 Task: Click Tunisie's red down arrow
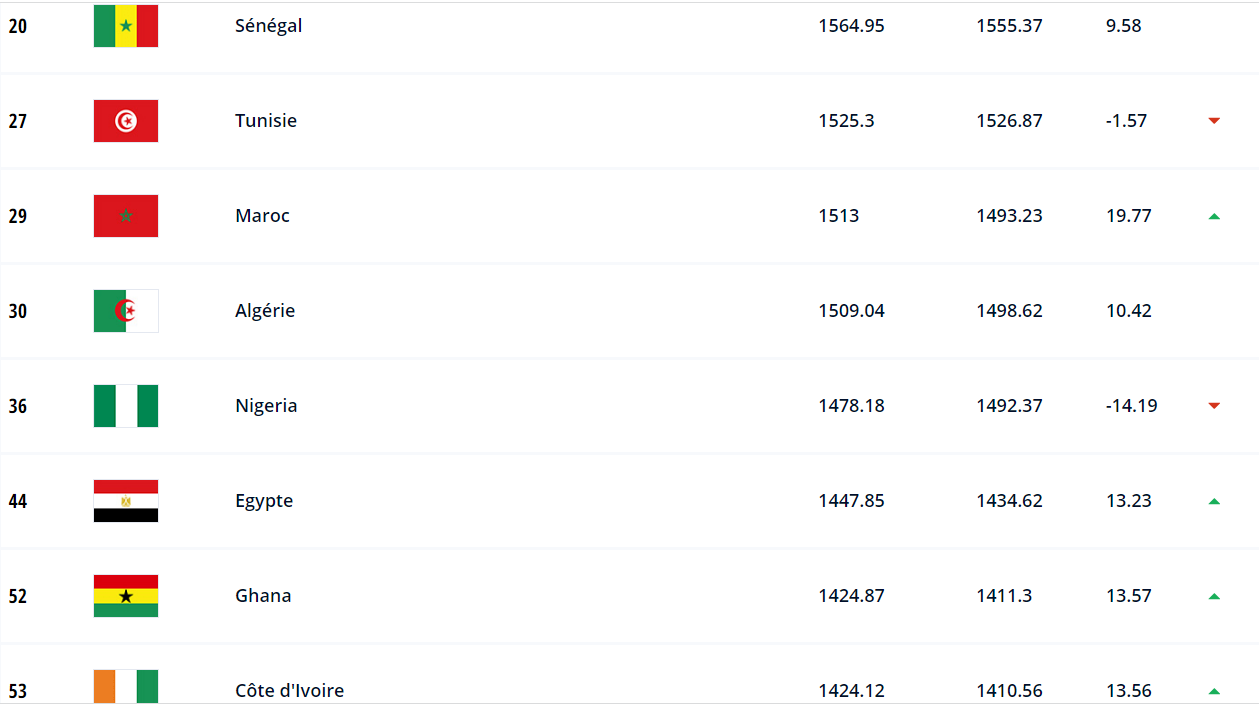pos(1214,121)
